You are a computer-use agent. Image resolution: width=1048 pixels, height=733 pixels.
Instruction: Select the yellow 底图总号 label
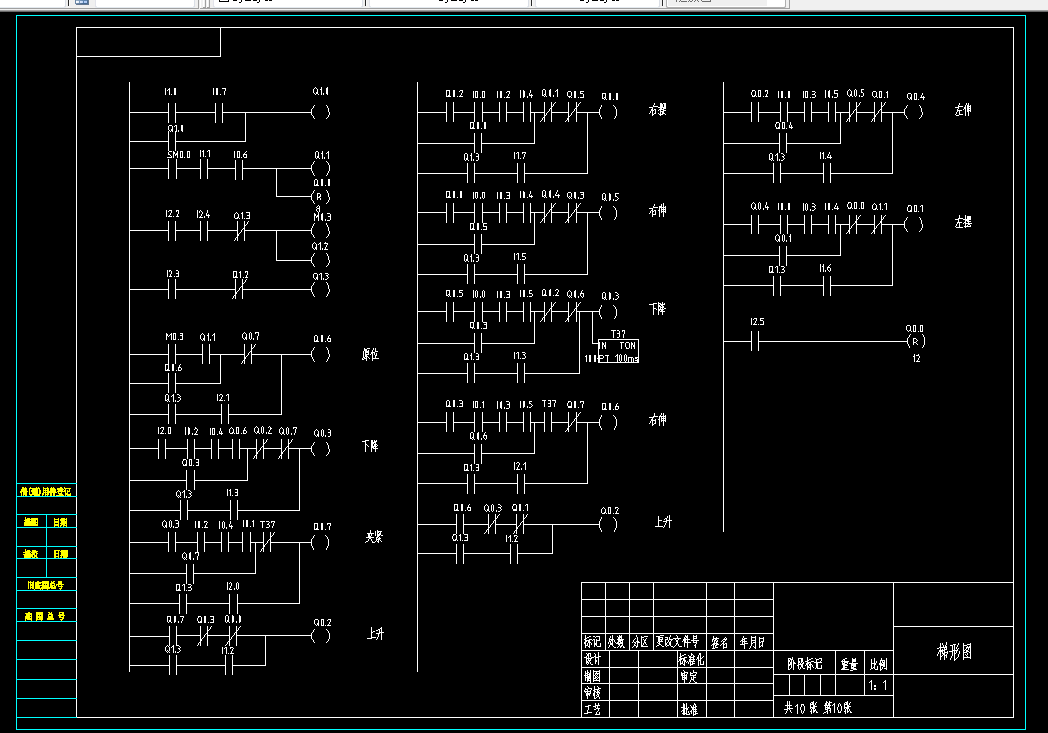(x=45, y=616)
